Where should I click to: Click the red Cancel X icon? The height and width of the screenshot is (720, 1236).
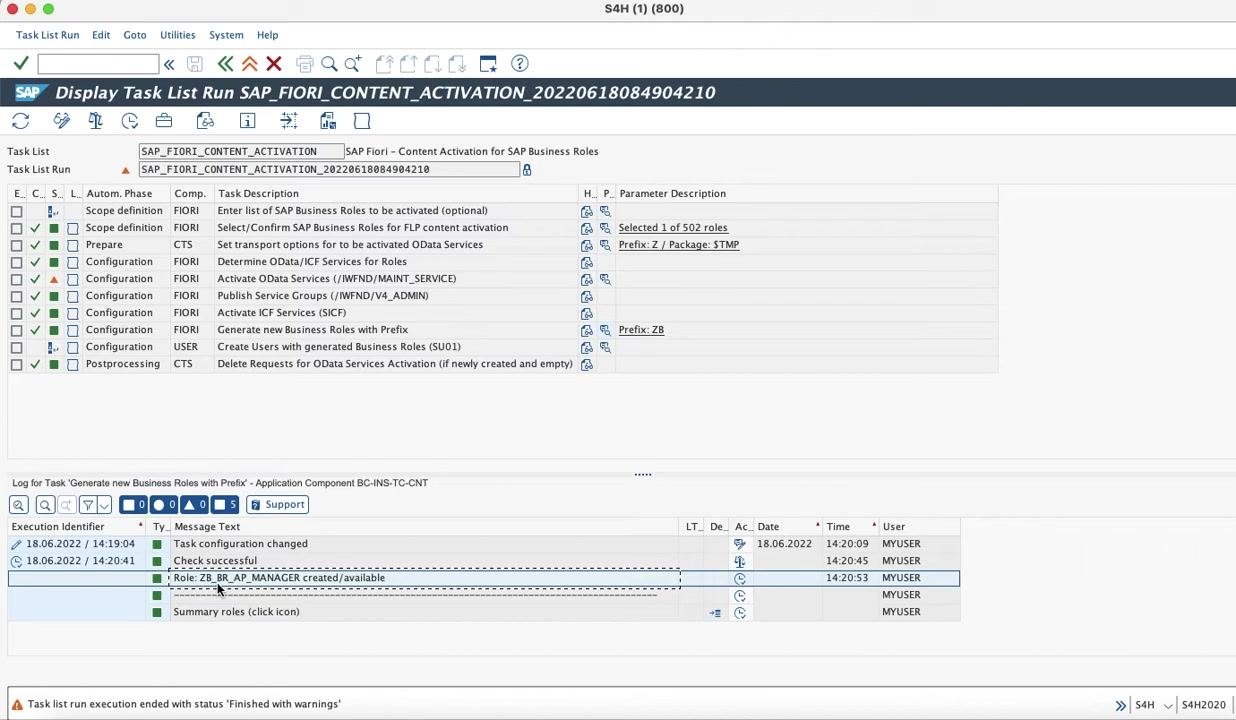pyautogui.click(x=273, y=64)
